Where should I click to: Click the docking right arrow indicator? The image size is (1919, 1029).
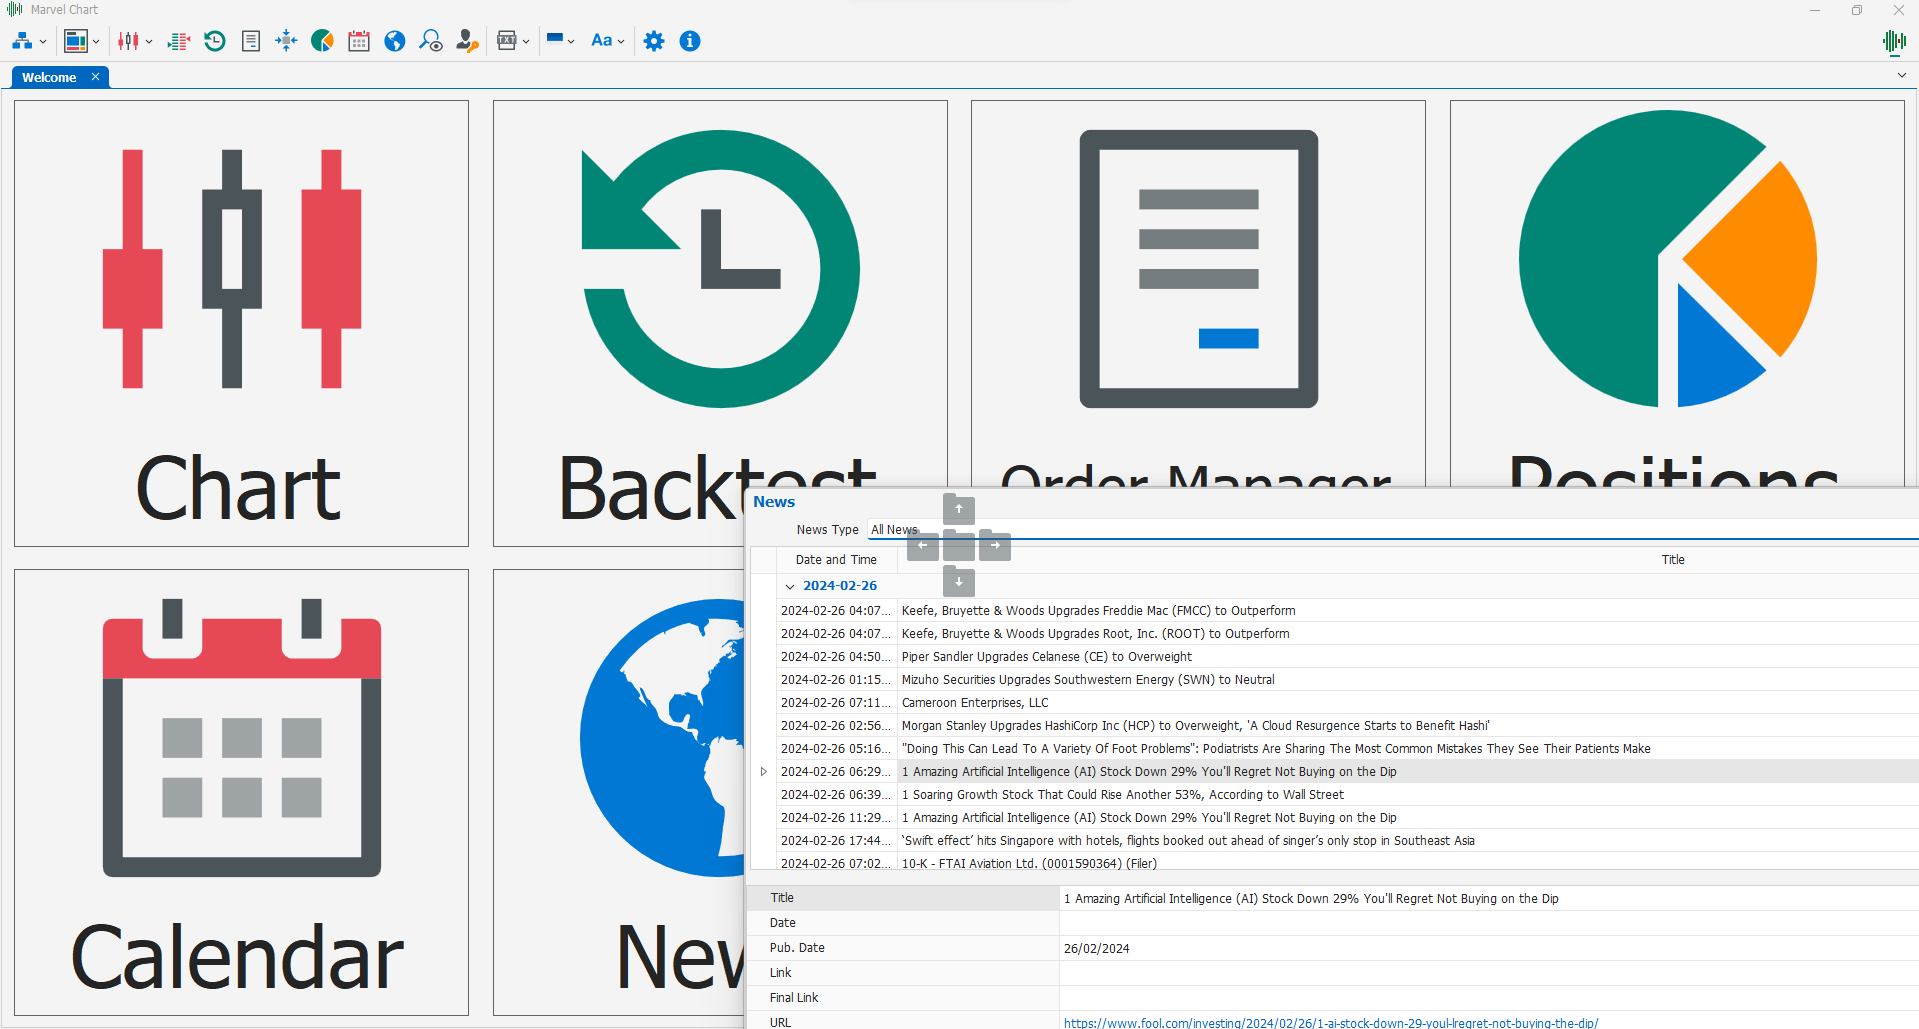[x=995, y=546]
